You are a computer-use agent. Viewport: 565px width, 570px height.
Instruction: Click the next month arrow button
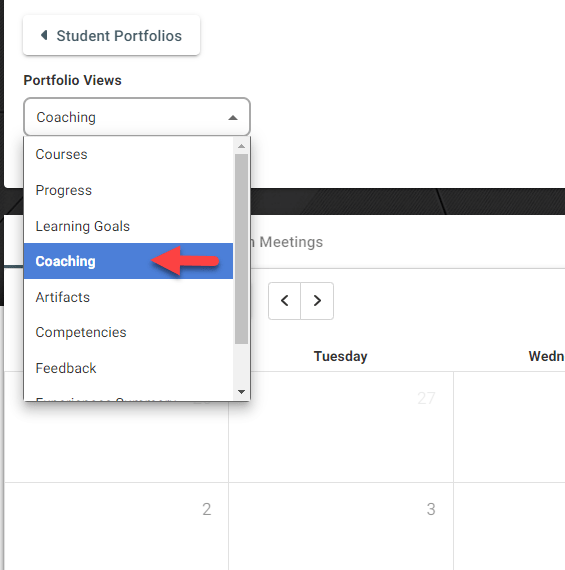point(317,301)
